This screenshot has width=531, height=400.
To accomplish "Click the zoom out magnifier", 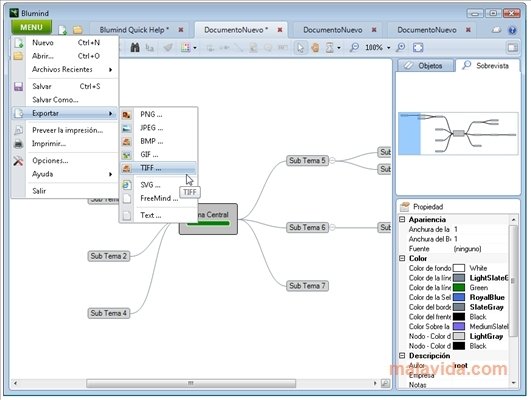I will click(x=354, y=47).
